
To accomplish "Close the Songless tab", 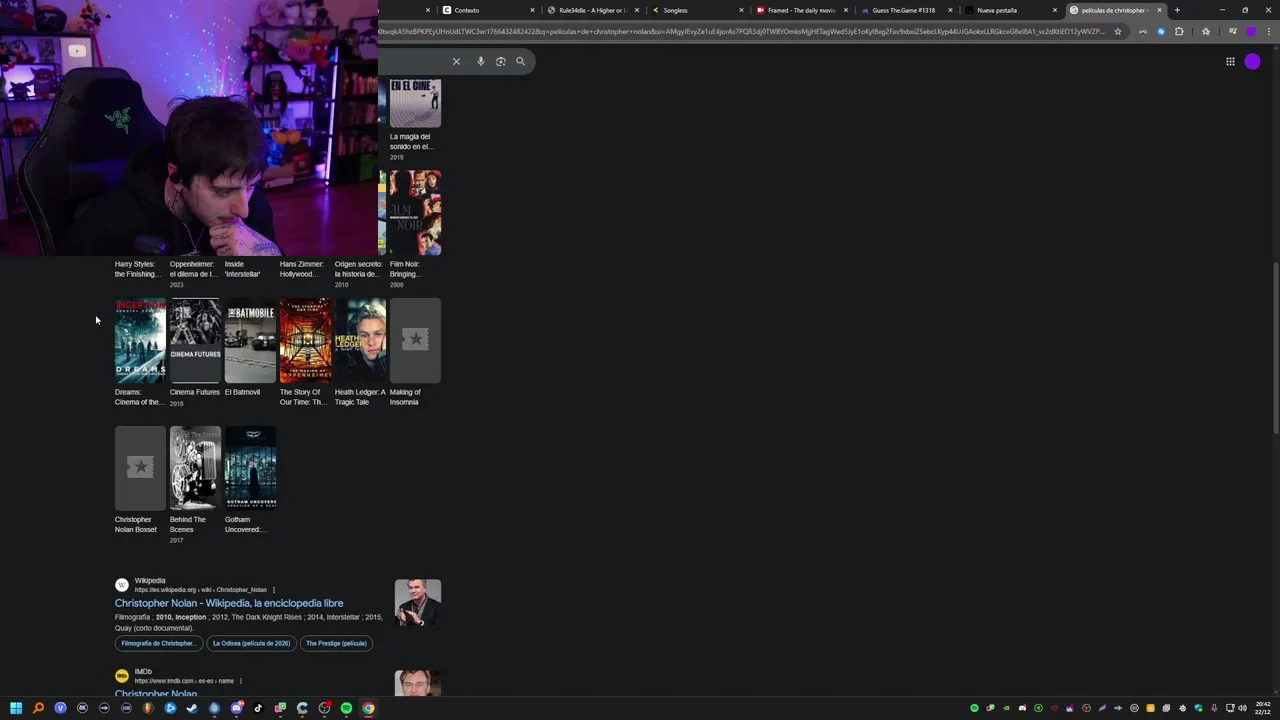I will pyautogui.click(x=741, y=10).
